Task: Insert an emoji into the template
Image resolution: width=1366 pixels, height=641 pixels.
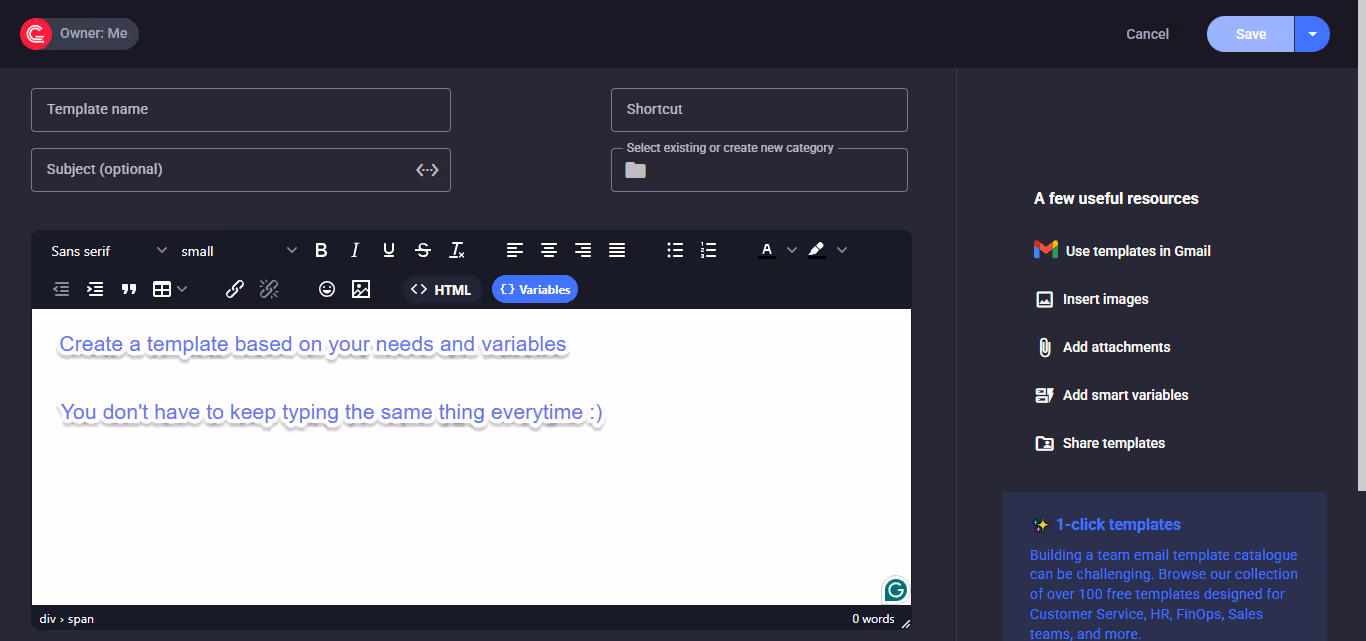Action: [327, 289]
